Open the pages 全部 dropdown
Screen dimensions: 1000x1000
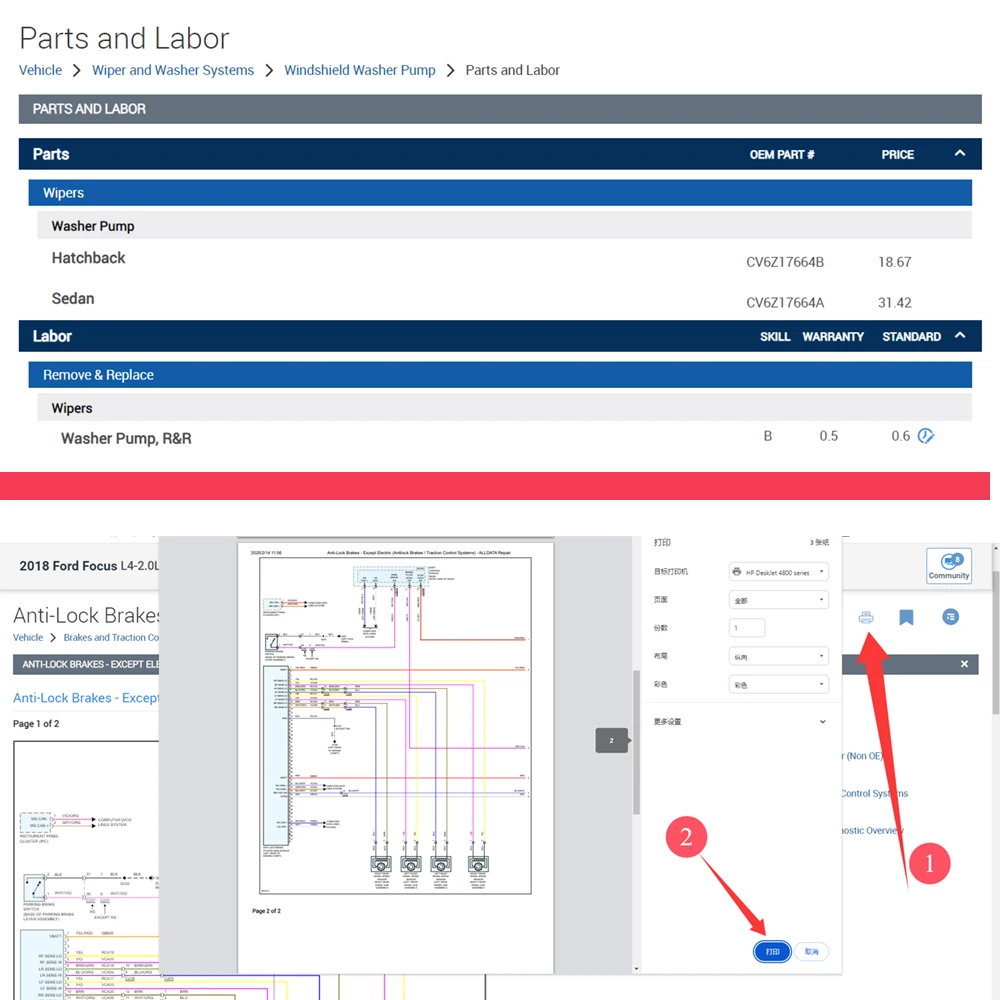(779, 599)
